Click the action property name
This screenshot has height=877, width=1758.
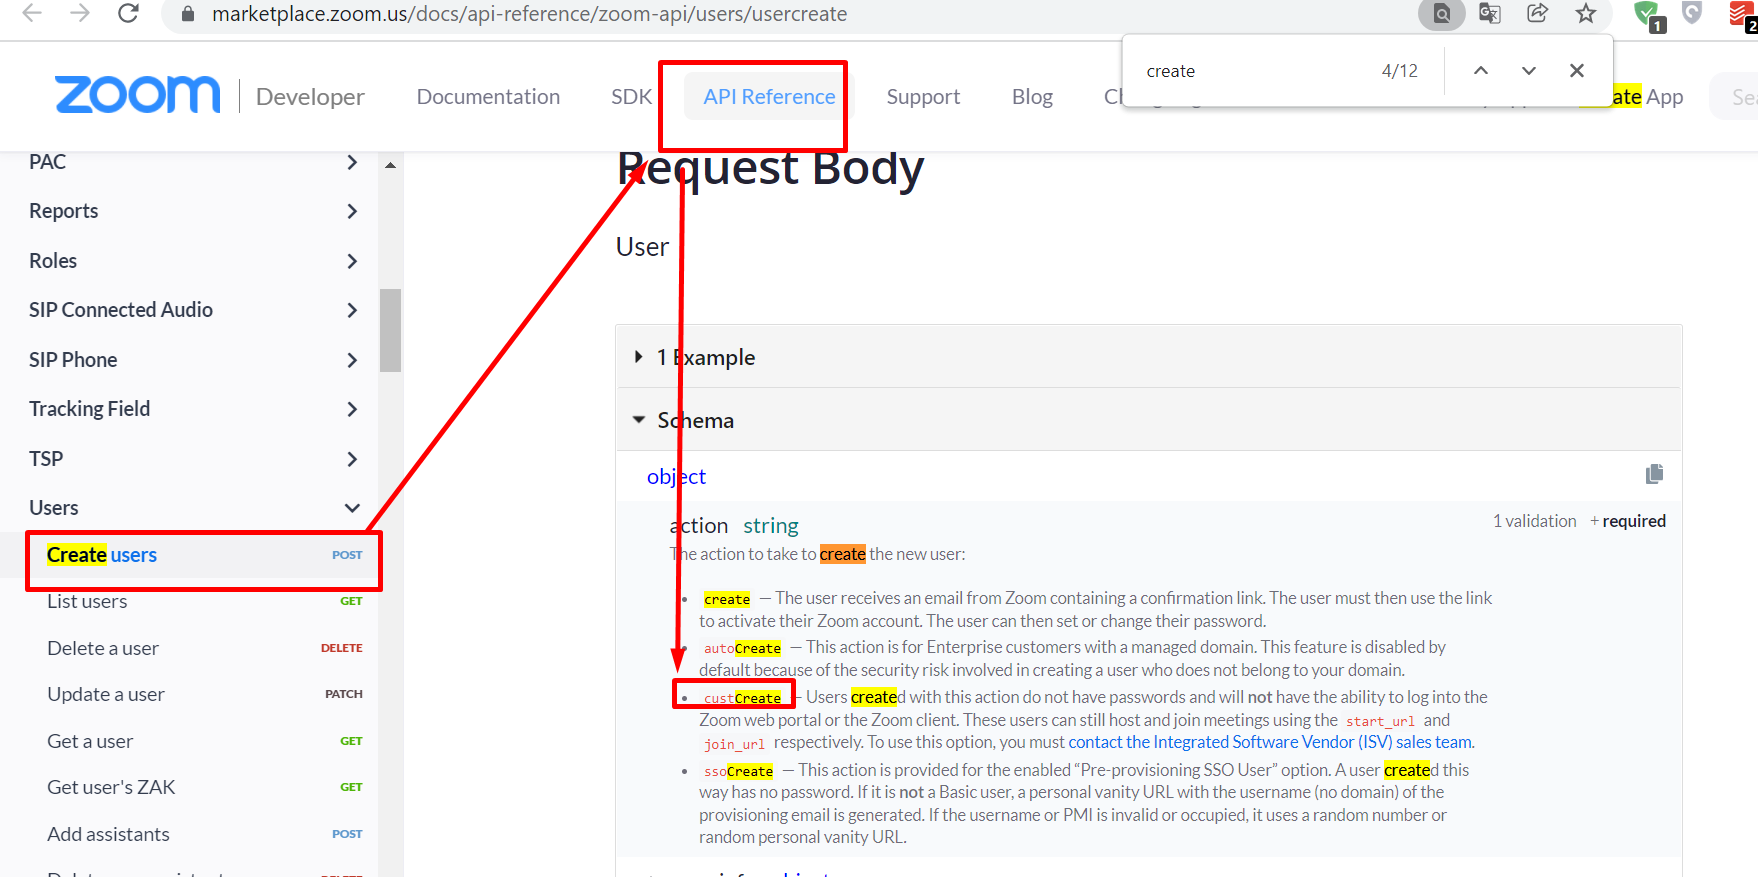point(699,526)
